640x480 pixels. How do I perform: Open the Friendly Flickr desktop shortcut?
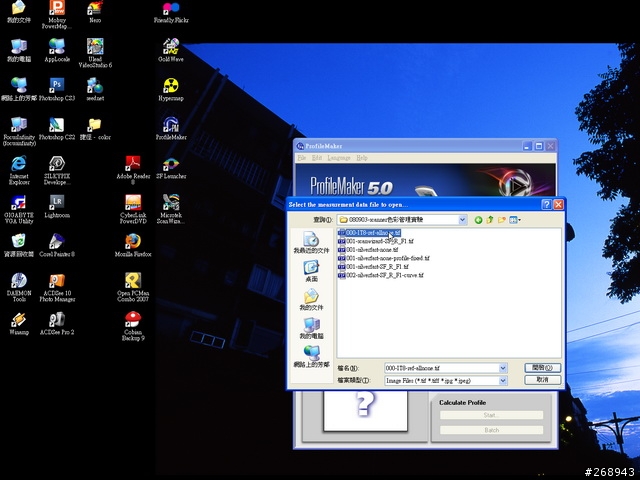pyautogui.click(x=171, y=12)
